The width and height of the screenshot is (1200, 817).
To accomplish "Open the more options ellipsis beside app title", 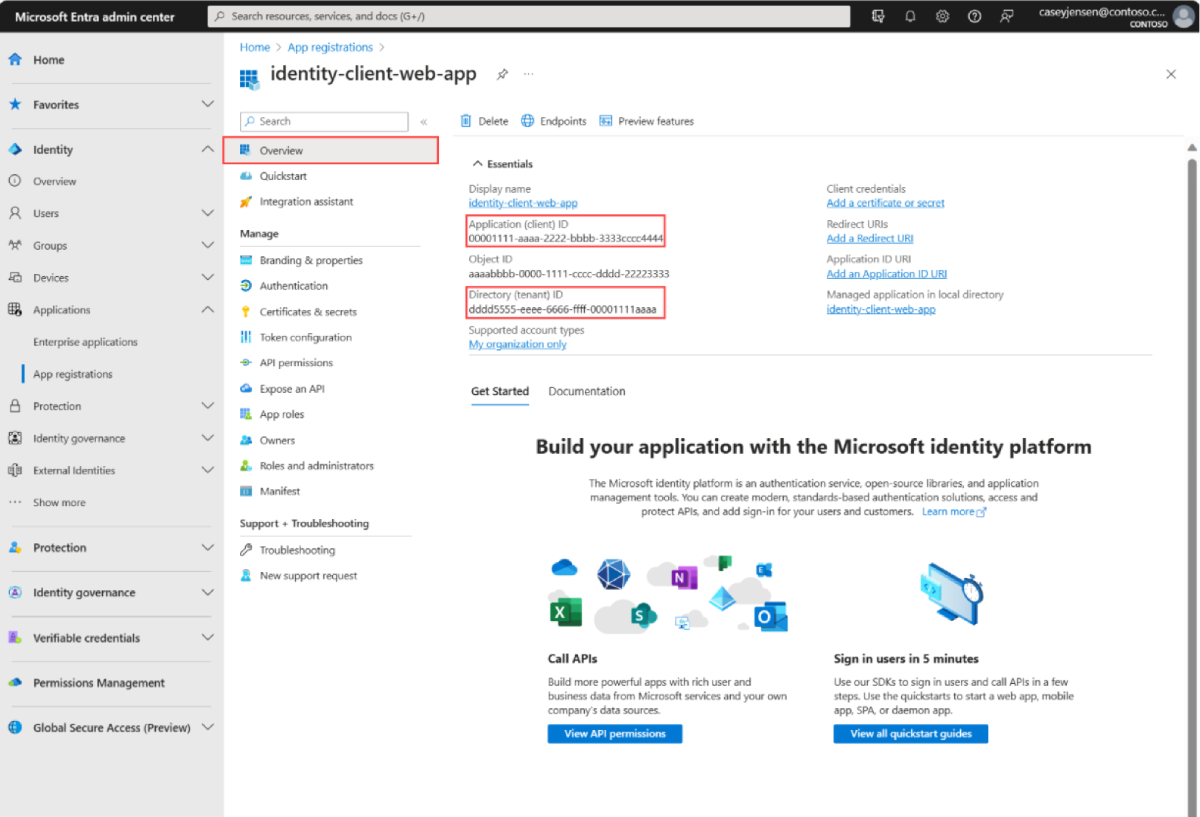I will pyautogui.click(x=528, y=75).
